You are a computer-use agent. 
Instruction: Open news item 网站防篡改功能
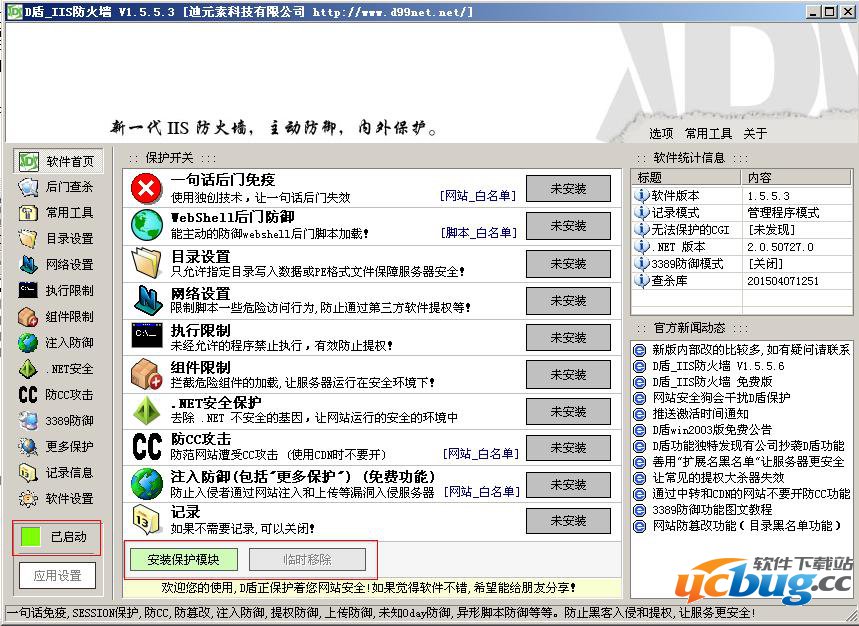(747, 526)
